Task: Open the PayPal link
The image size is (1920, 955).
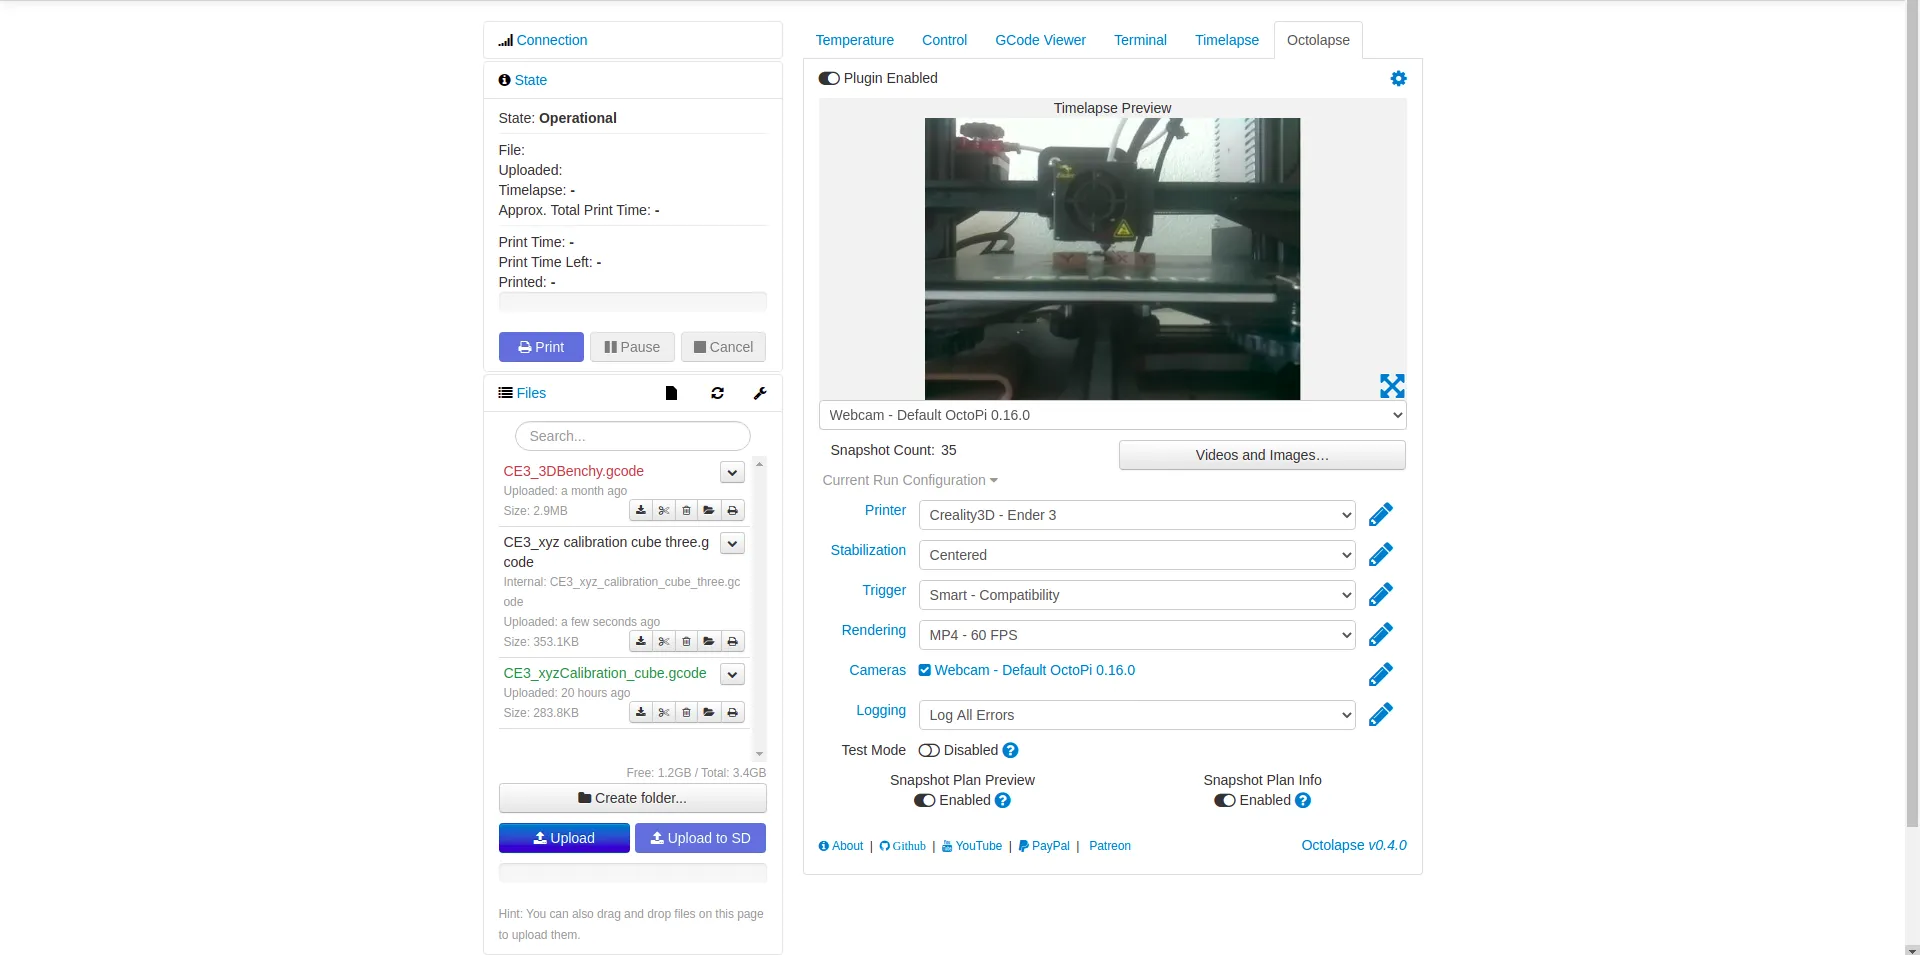Action: 1043,846
